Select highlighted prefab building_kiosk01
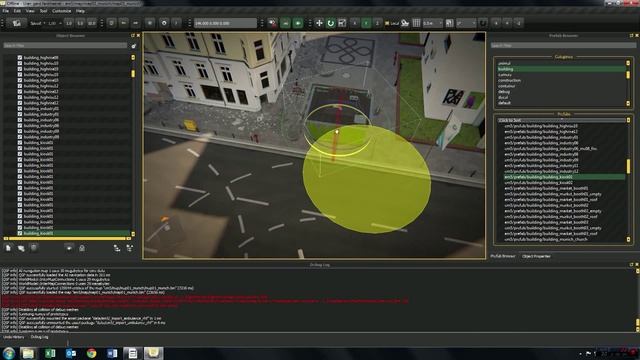Image resolution: width=640 pixels, height=360 pixels. click(x=563, y=177)
